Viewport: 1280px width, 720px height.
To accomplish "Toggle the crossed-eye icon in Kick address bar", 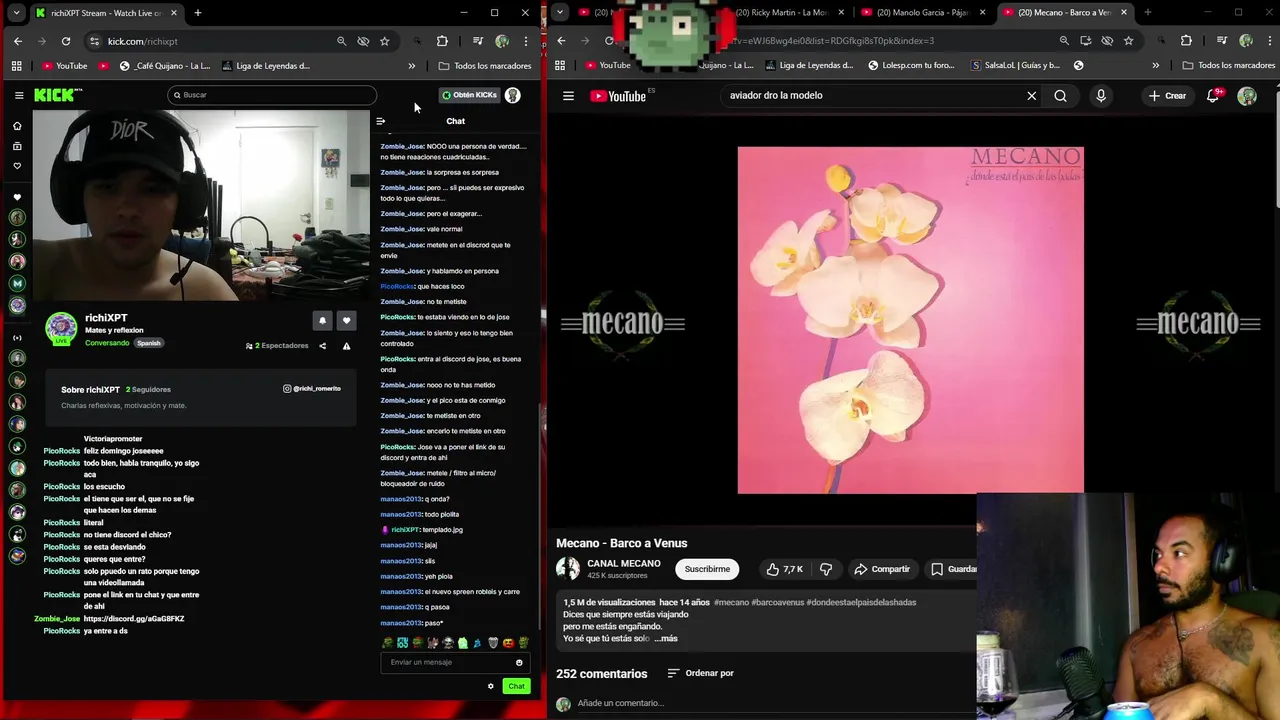I will 363,41.
